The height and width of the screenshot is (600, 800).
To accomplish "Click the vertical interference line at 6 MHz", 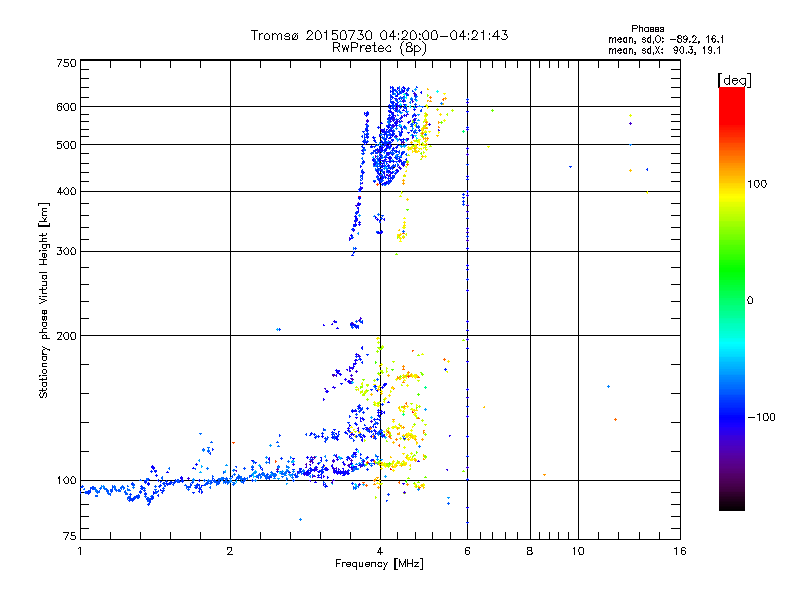I will [467, 311].
